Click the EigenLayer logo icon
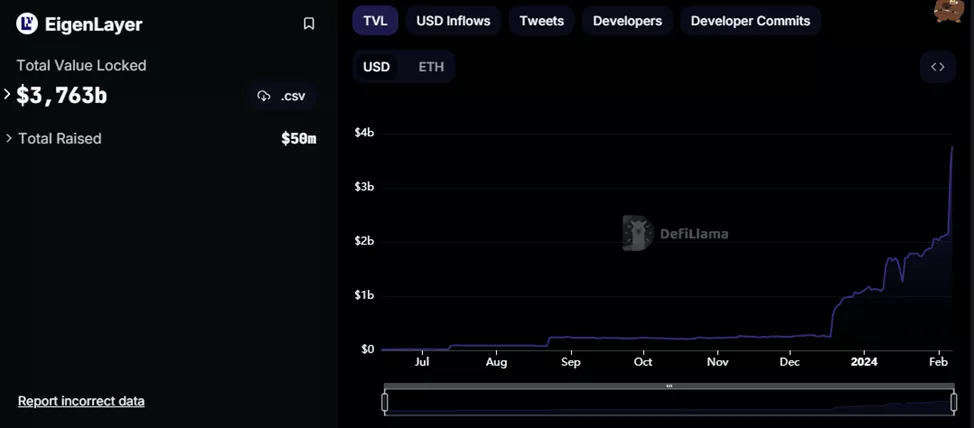Screen dimensions: 974x428 coord(27,24)
